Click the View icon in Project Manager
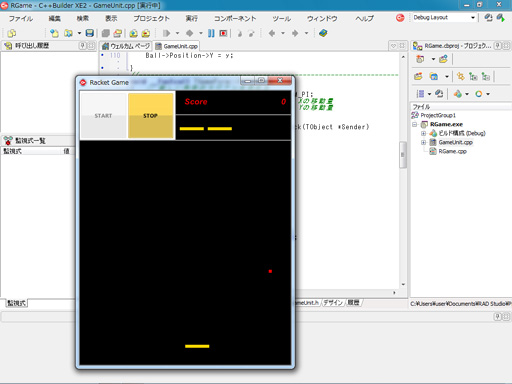 click(434, 76)
